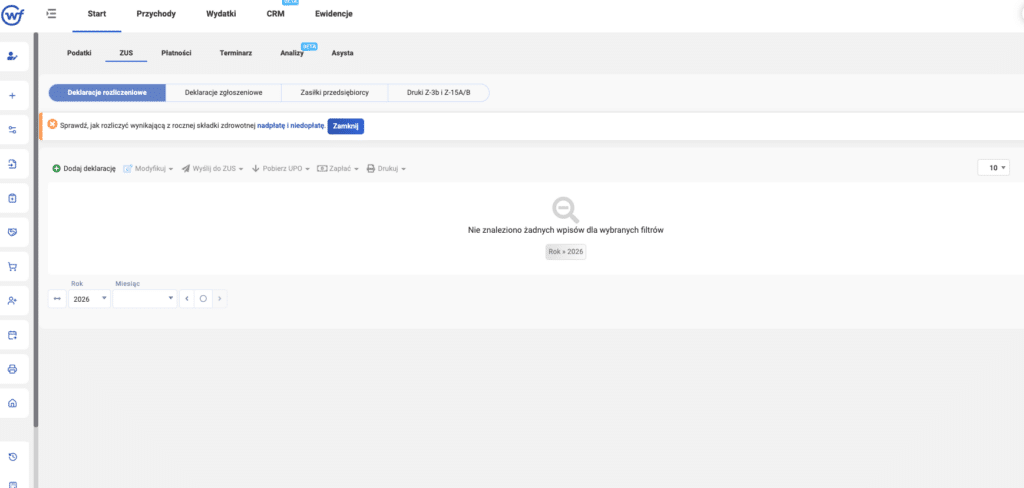This screenshot has height=488, width=1024.
Task: Click the handshake sidebar icon
Action: (12, 232)
